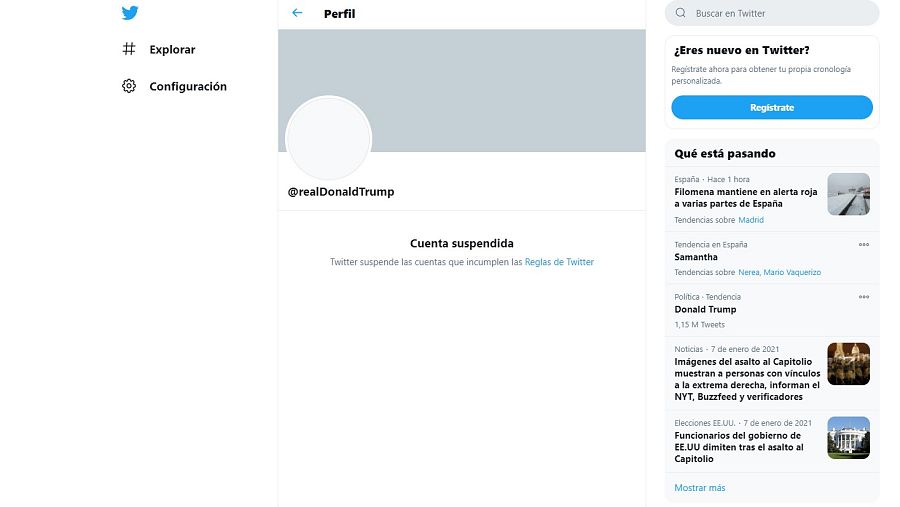This screenshot has height=507, width=900.
Task: Click the empty profile avatar circle
Action: click(329, 139)
